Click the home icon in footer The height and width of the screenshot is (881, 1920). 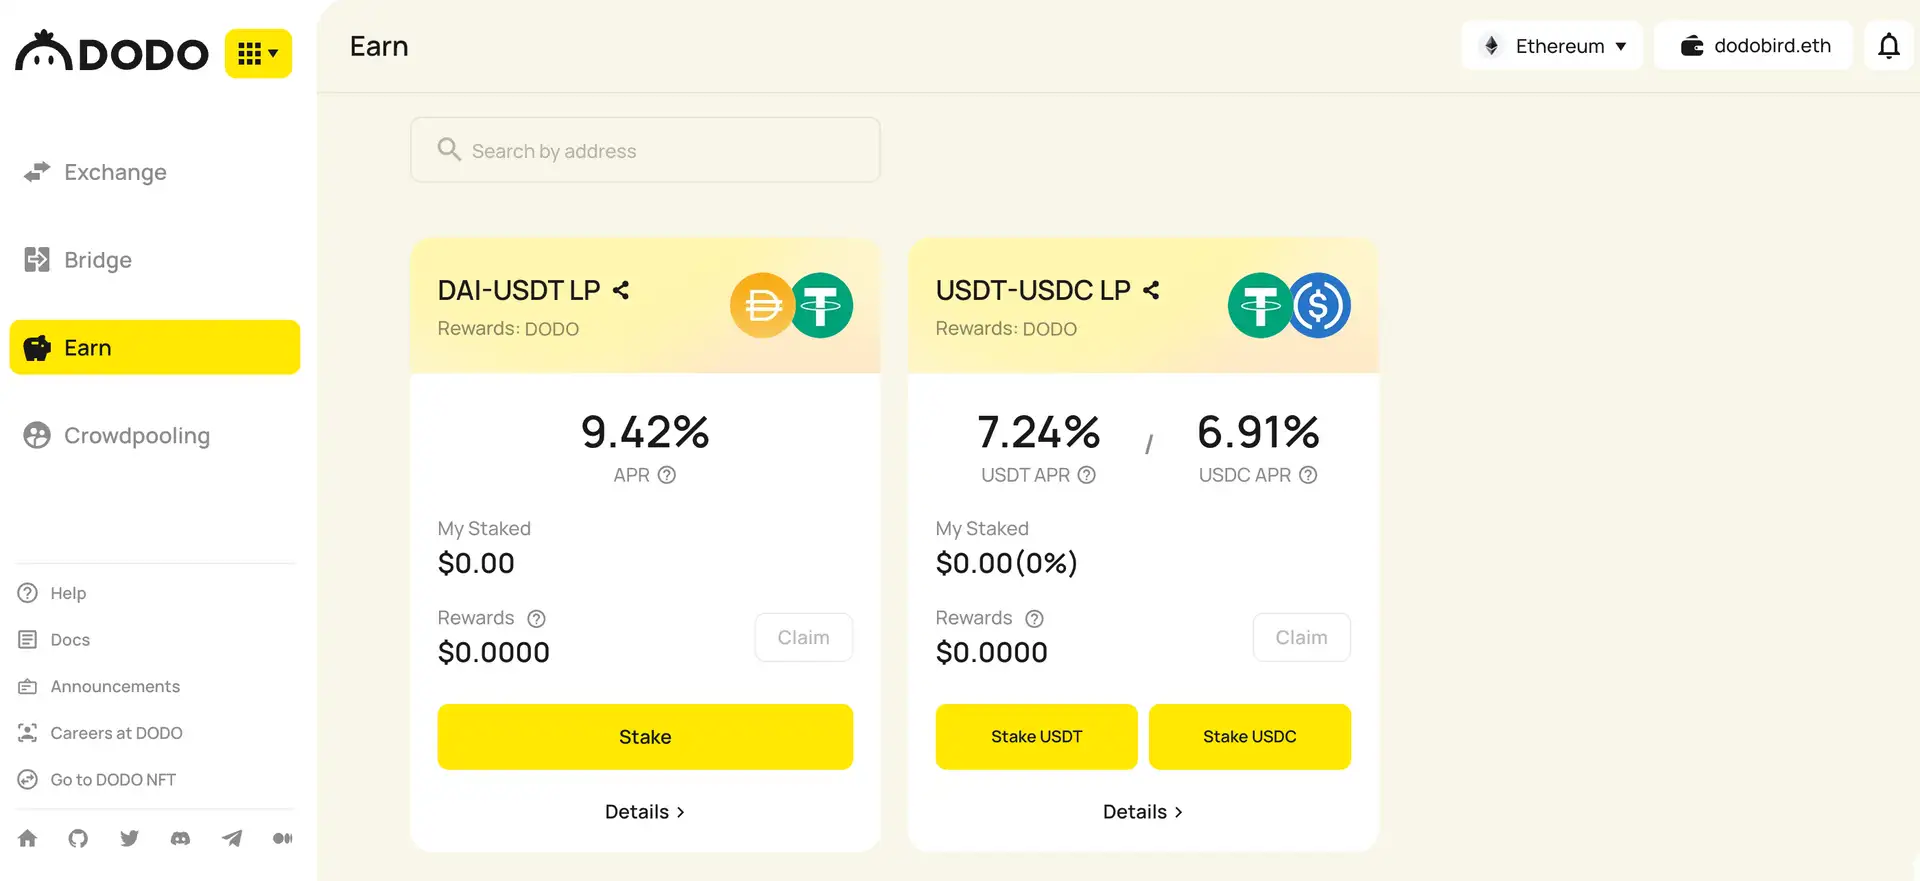click(27, 838)
